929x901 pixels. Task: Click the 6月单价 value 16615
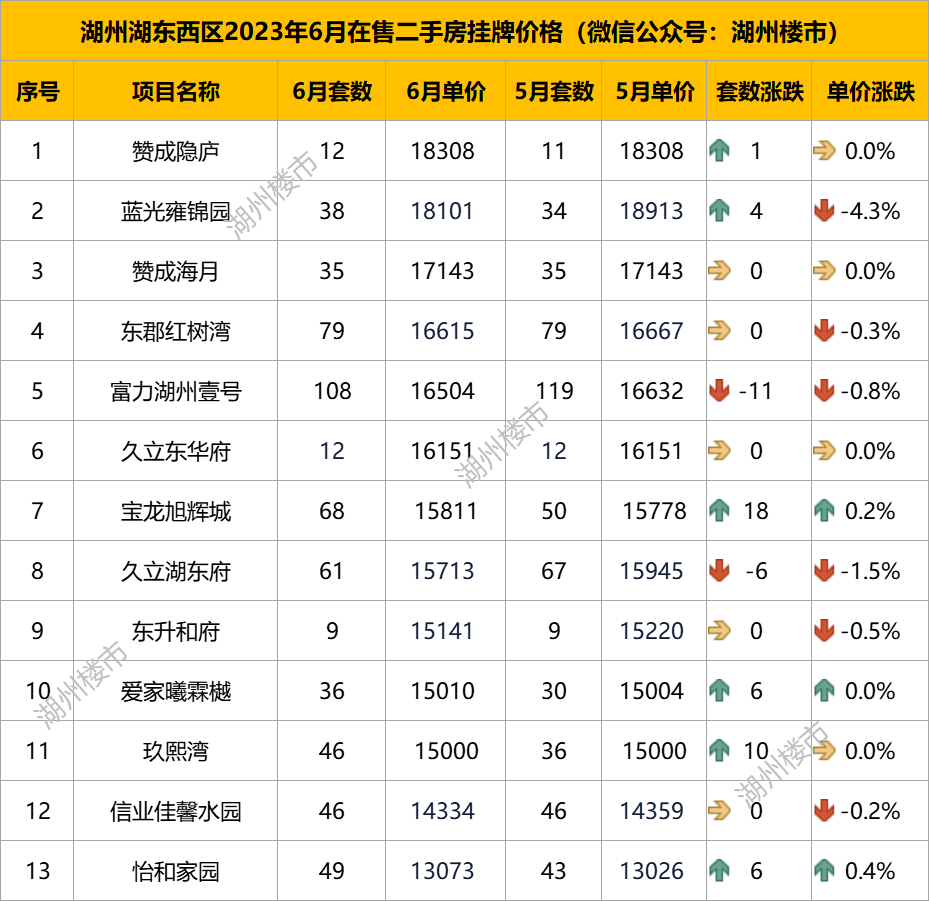coord(443,331)
